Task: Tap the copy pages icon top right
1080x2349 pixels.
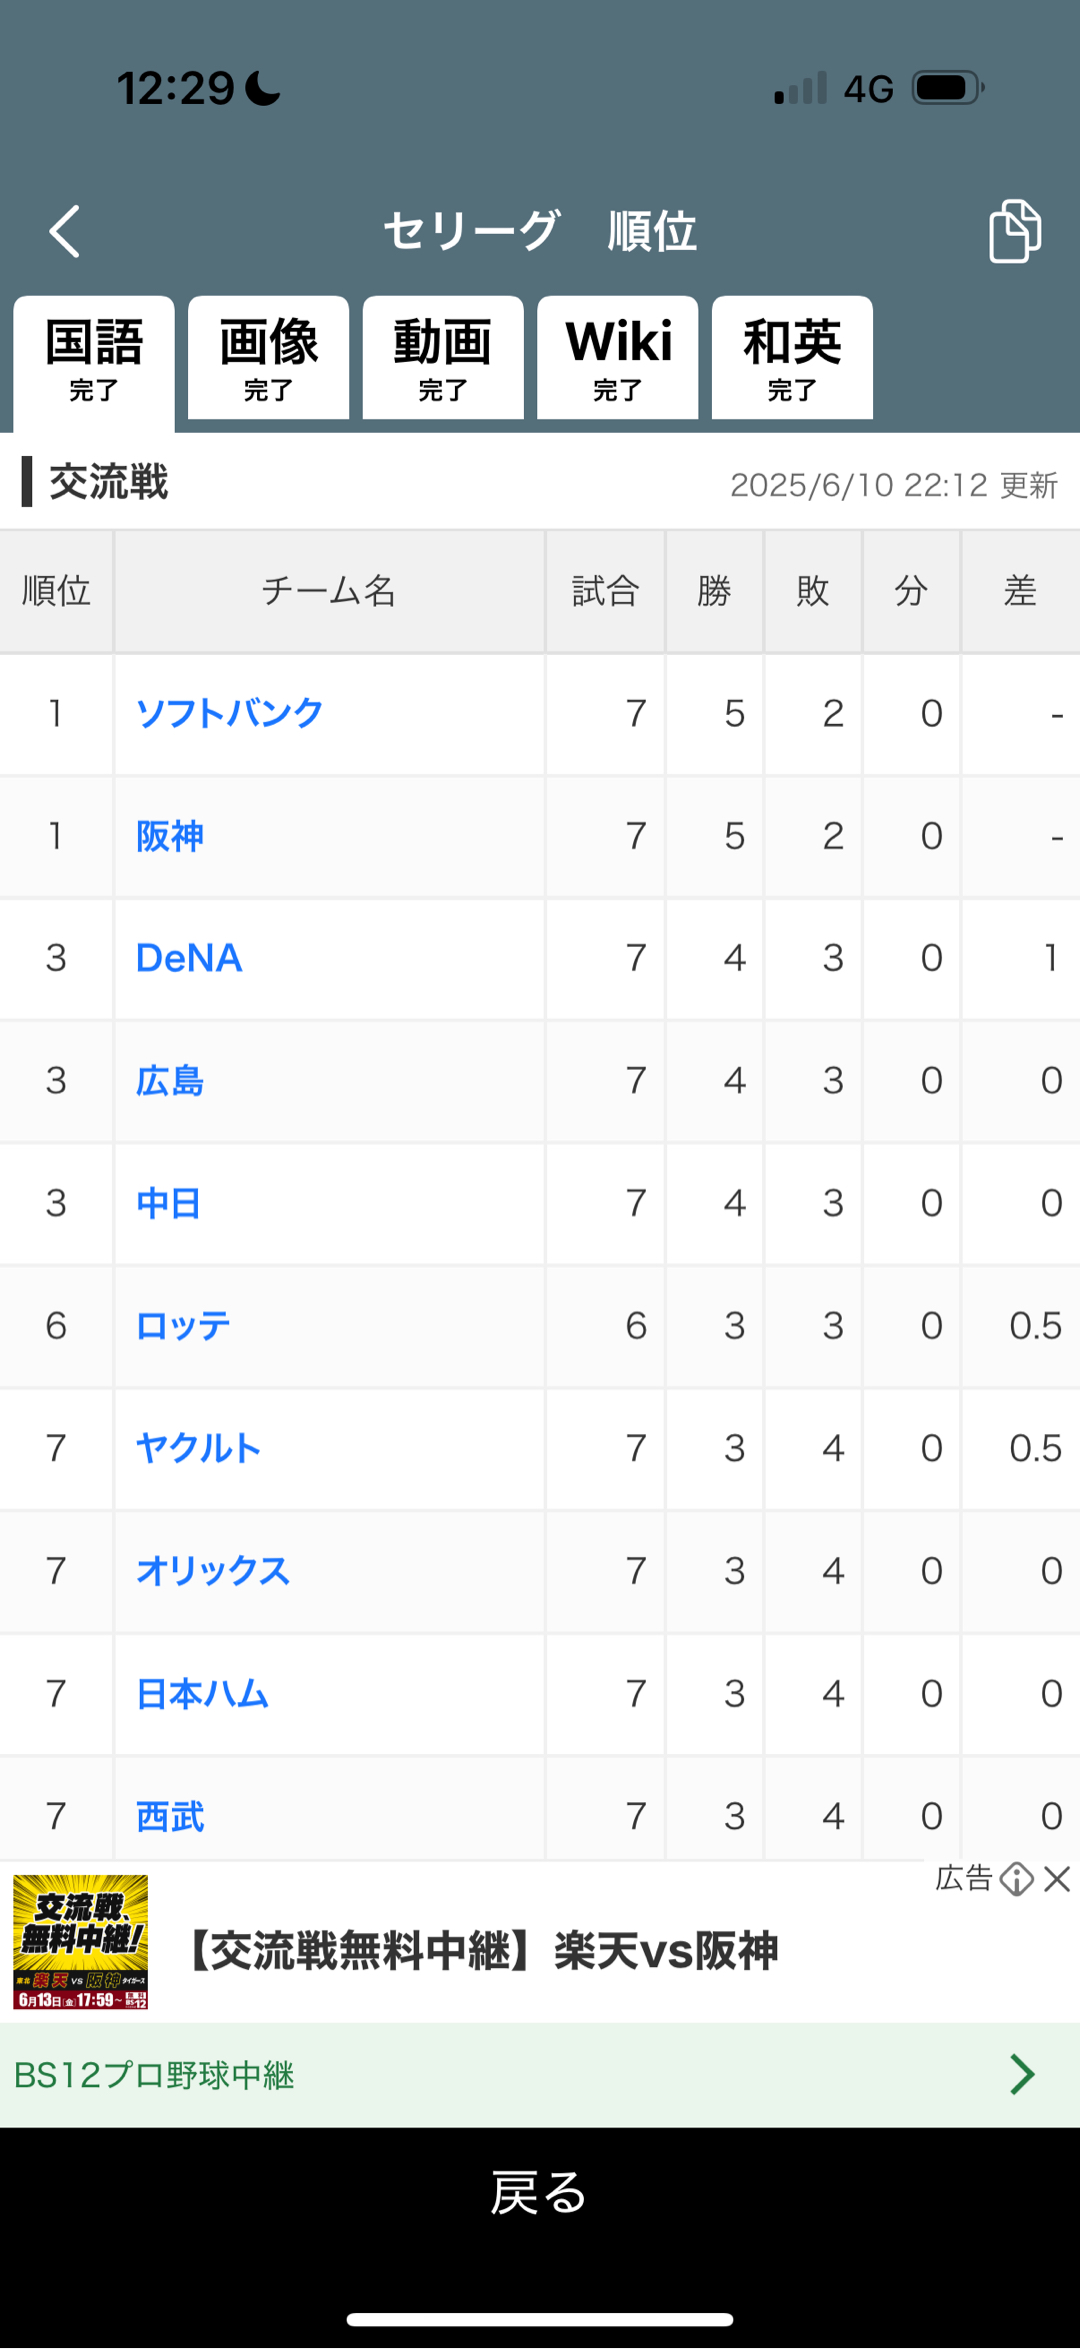Action: 1014,231
